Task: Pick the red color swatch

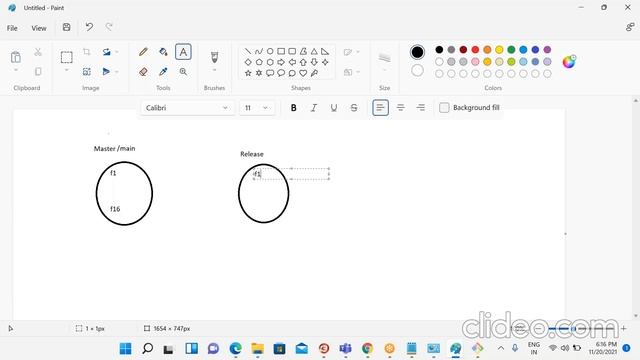Action: tap(475, 49)
